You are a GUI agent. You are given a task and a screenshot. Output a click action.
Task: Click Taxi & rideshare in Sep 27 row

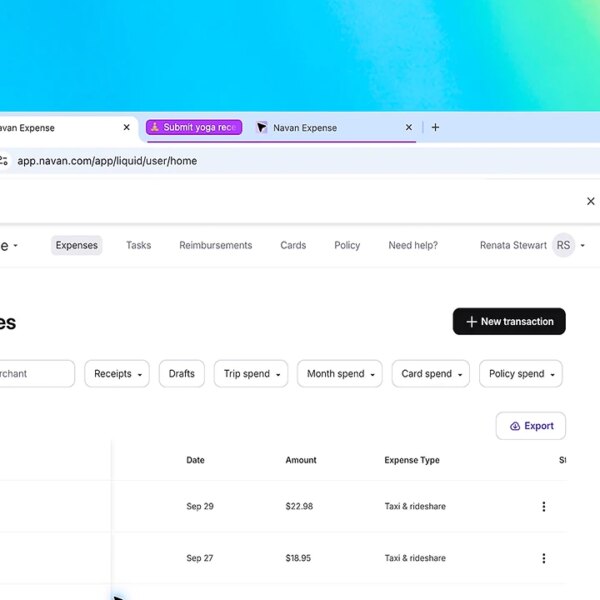415,558
